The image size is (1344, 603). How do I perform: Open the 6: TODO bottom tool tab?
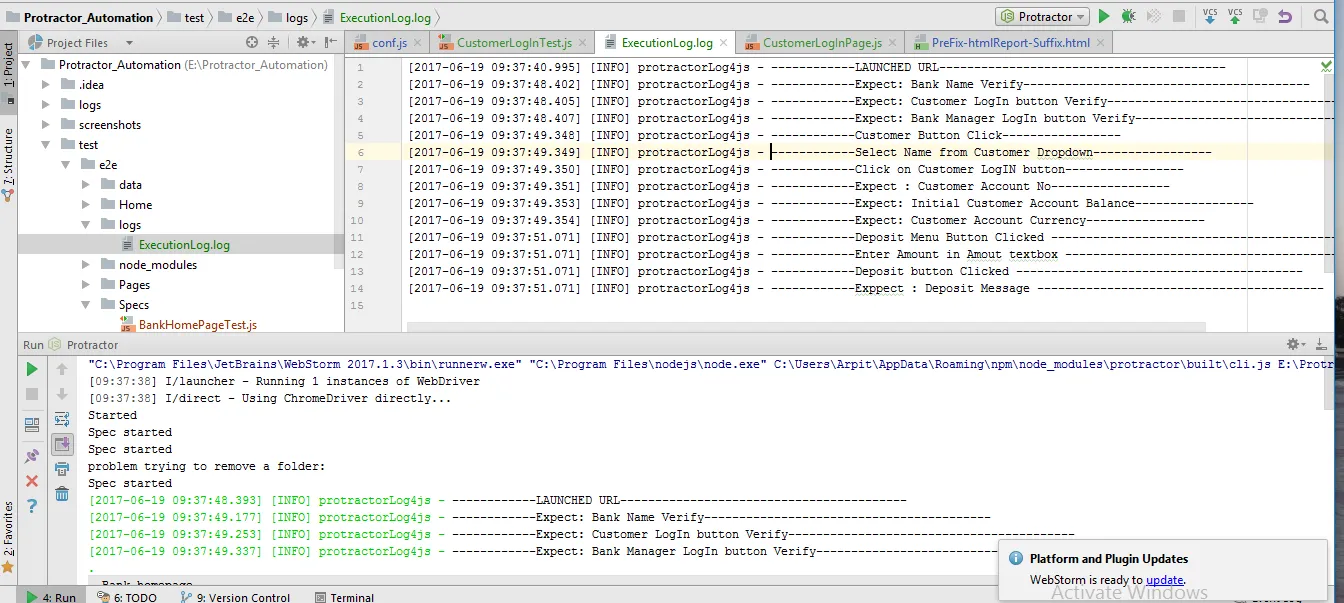127,597
